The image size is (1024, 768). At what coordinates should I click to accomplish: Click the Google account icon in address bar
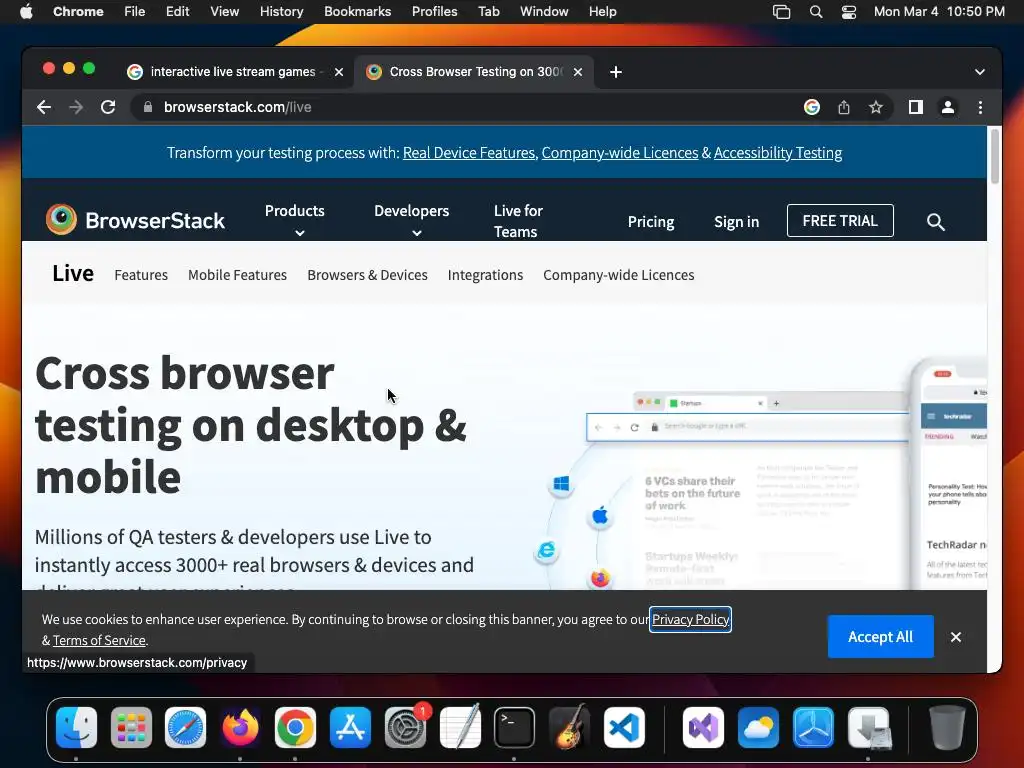click(x=812, y=107)
